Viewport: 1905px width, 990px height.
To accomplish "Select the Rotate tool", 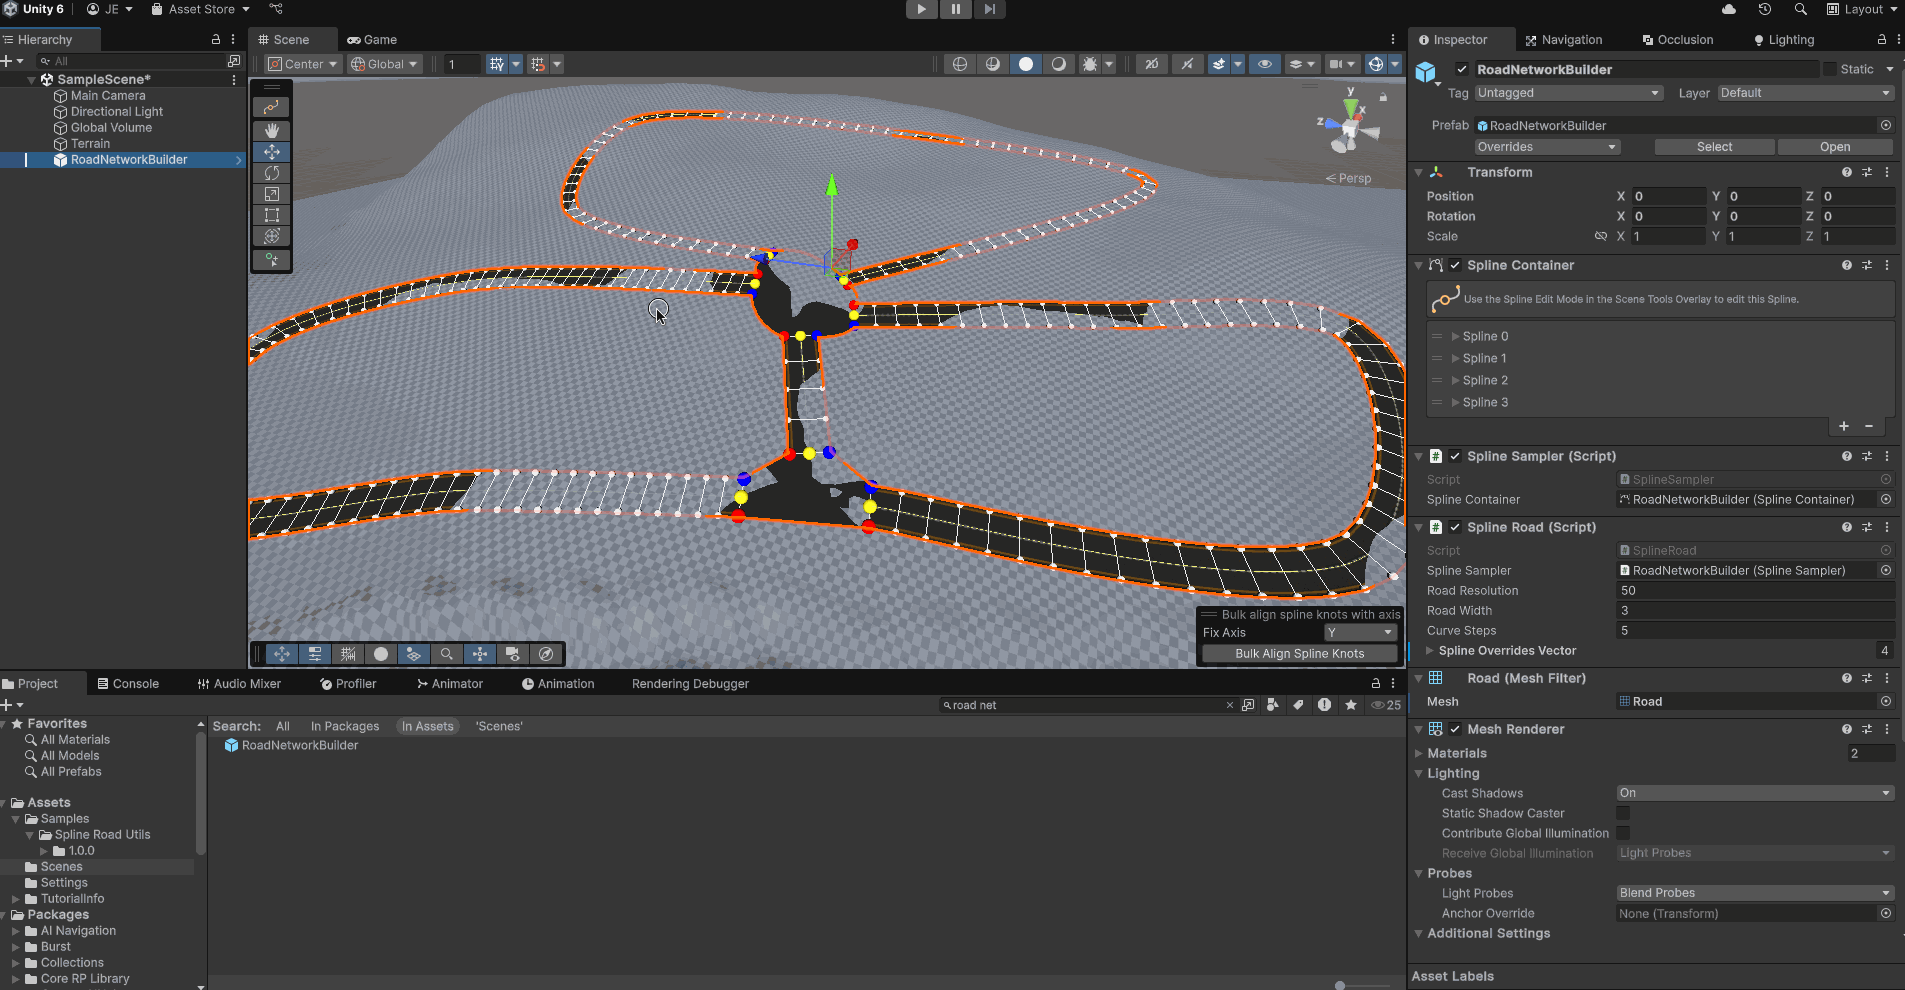I will coord(271,173).
